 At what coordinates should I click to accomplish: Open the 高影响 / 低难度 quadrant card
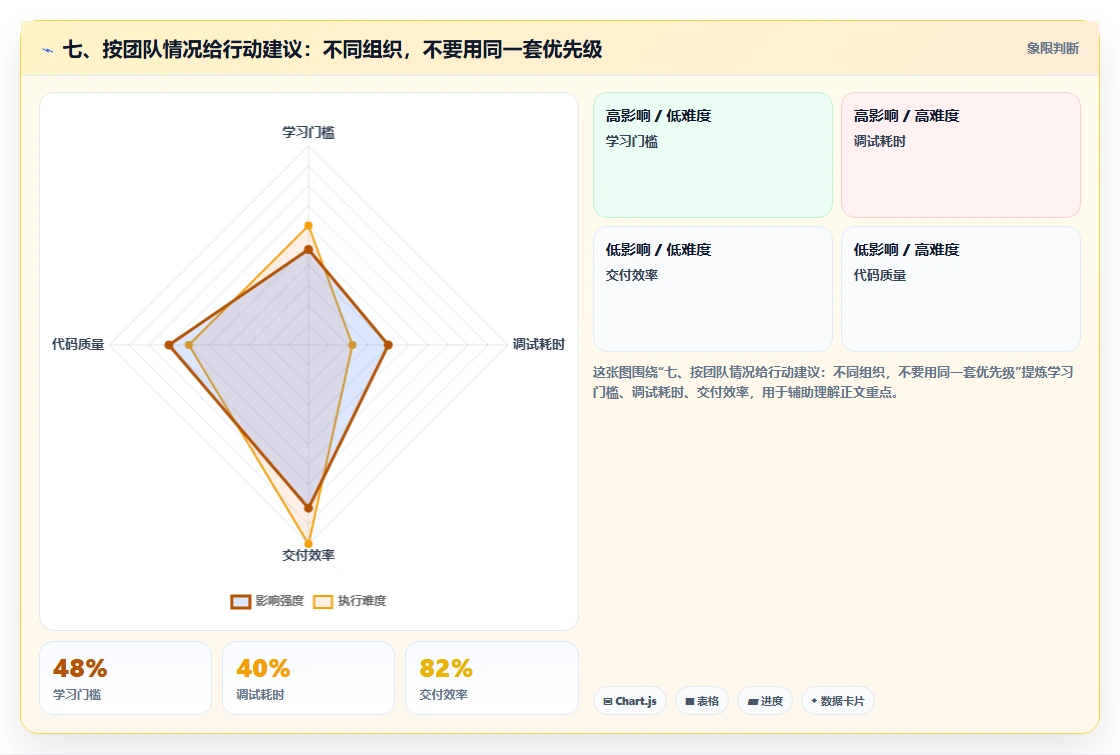coord(713,155)
